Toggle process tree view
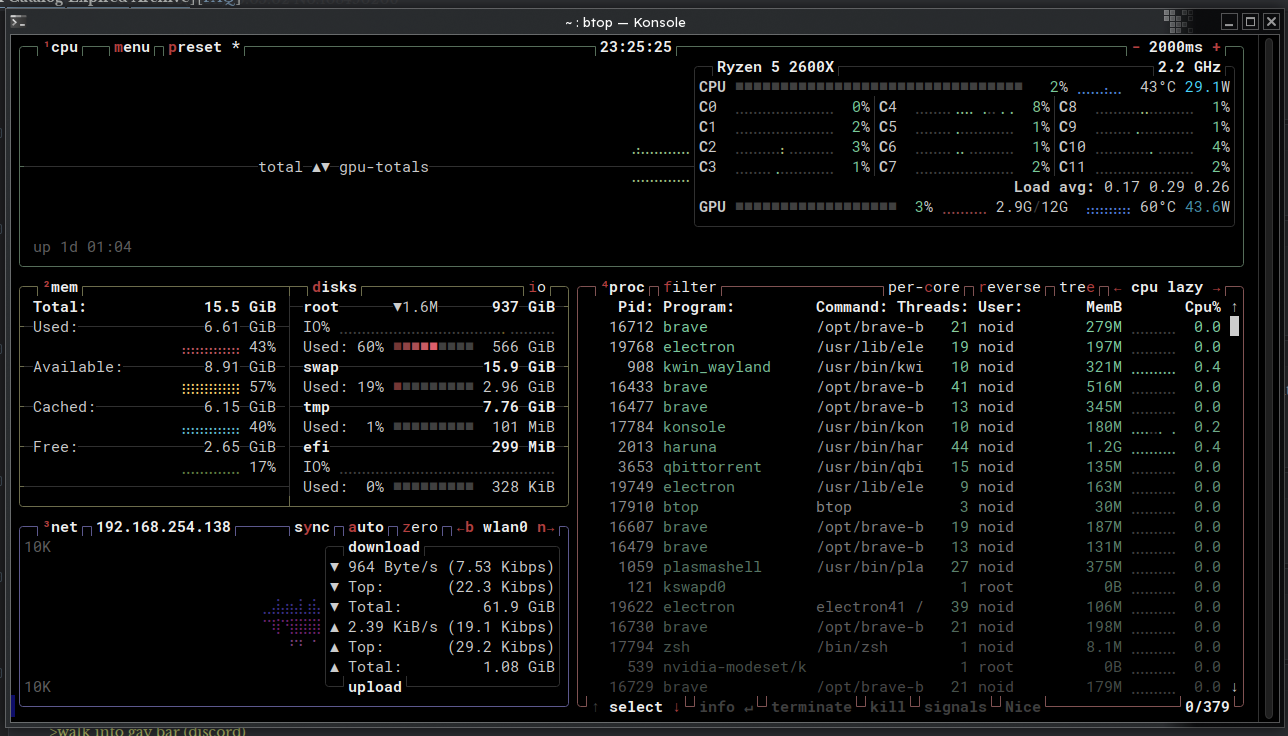This screenshot has width=1288, height=736. [x=1076, y=287]
